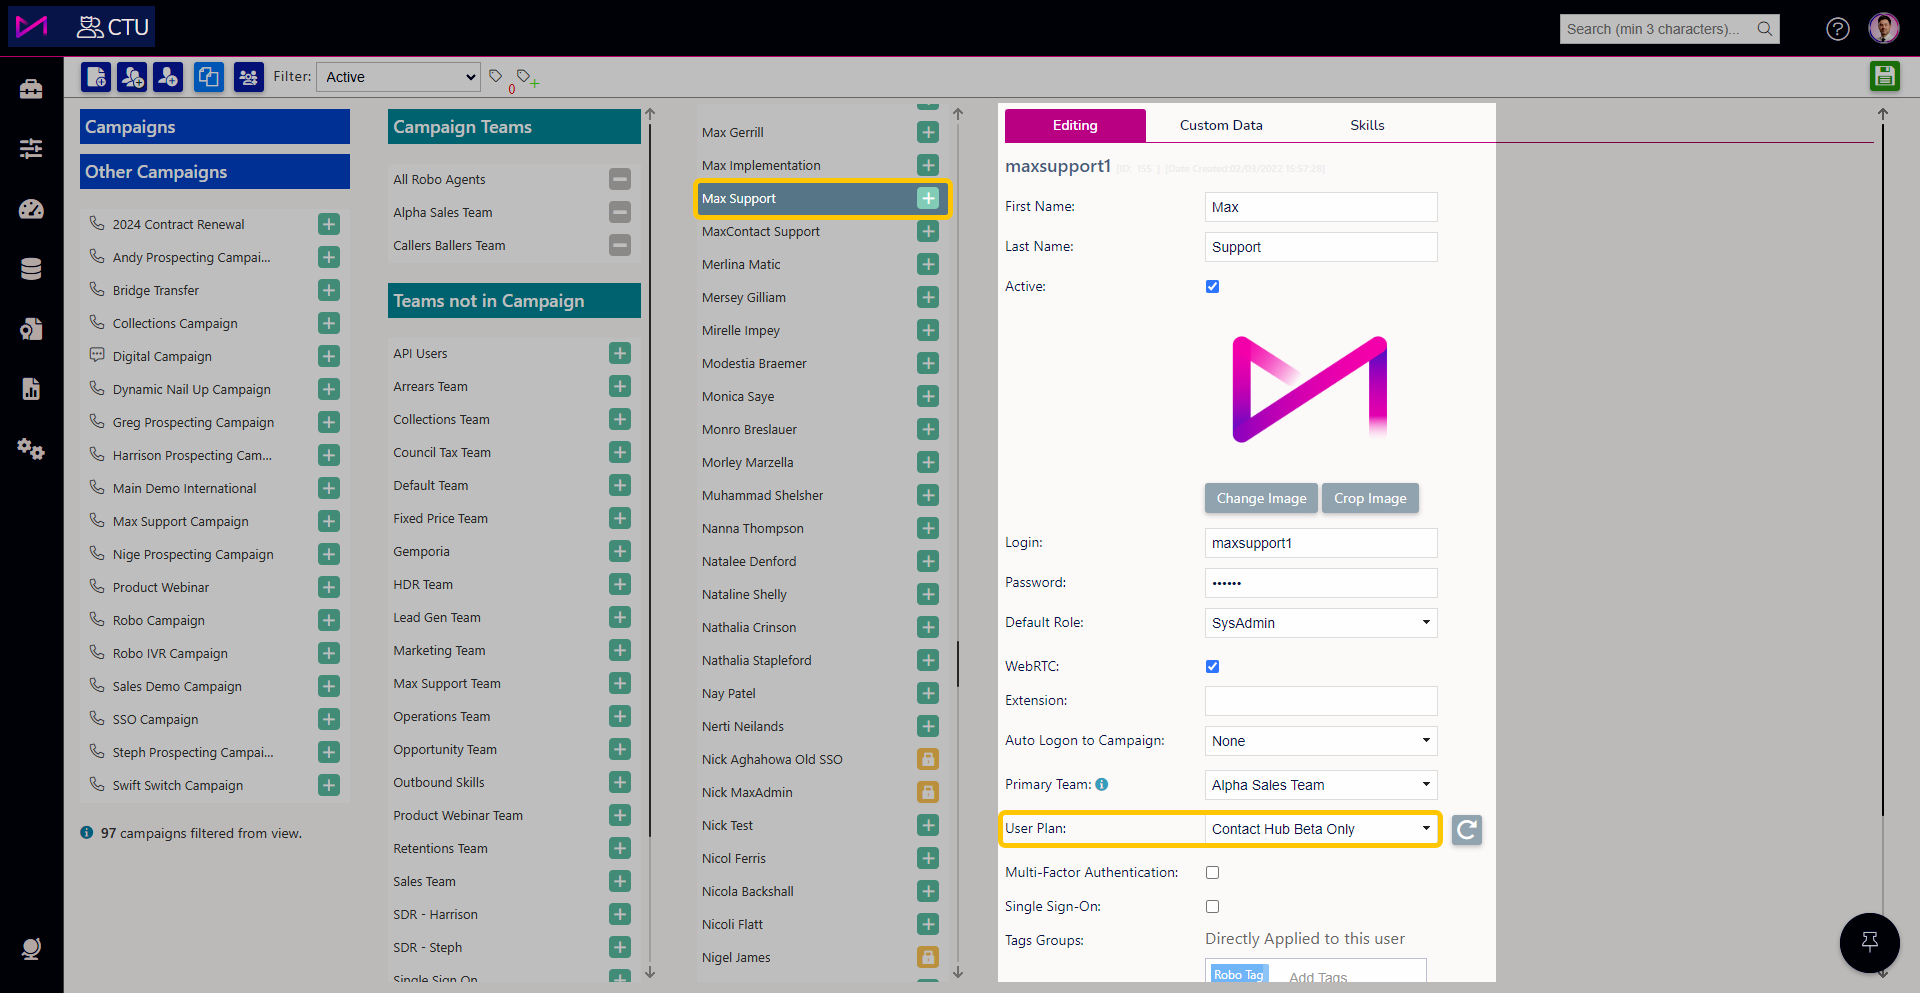Image resolution: width=1920 pixels, height=993 pixels.
Task: Enable the Single Sign-On checkbox
Action: point(1212,907)
